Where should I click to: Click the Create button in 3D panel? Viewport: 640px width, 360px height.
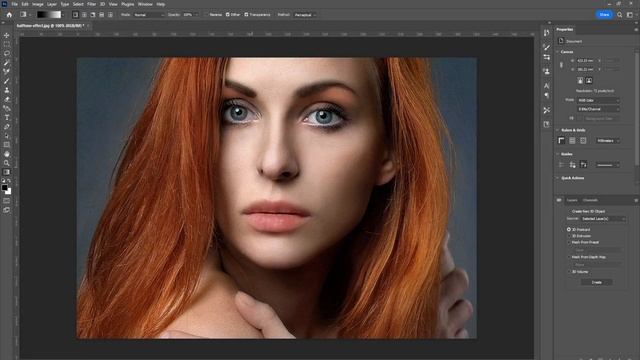click(x=597, y=282)
